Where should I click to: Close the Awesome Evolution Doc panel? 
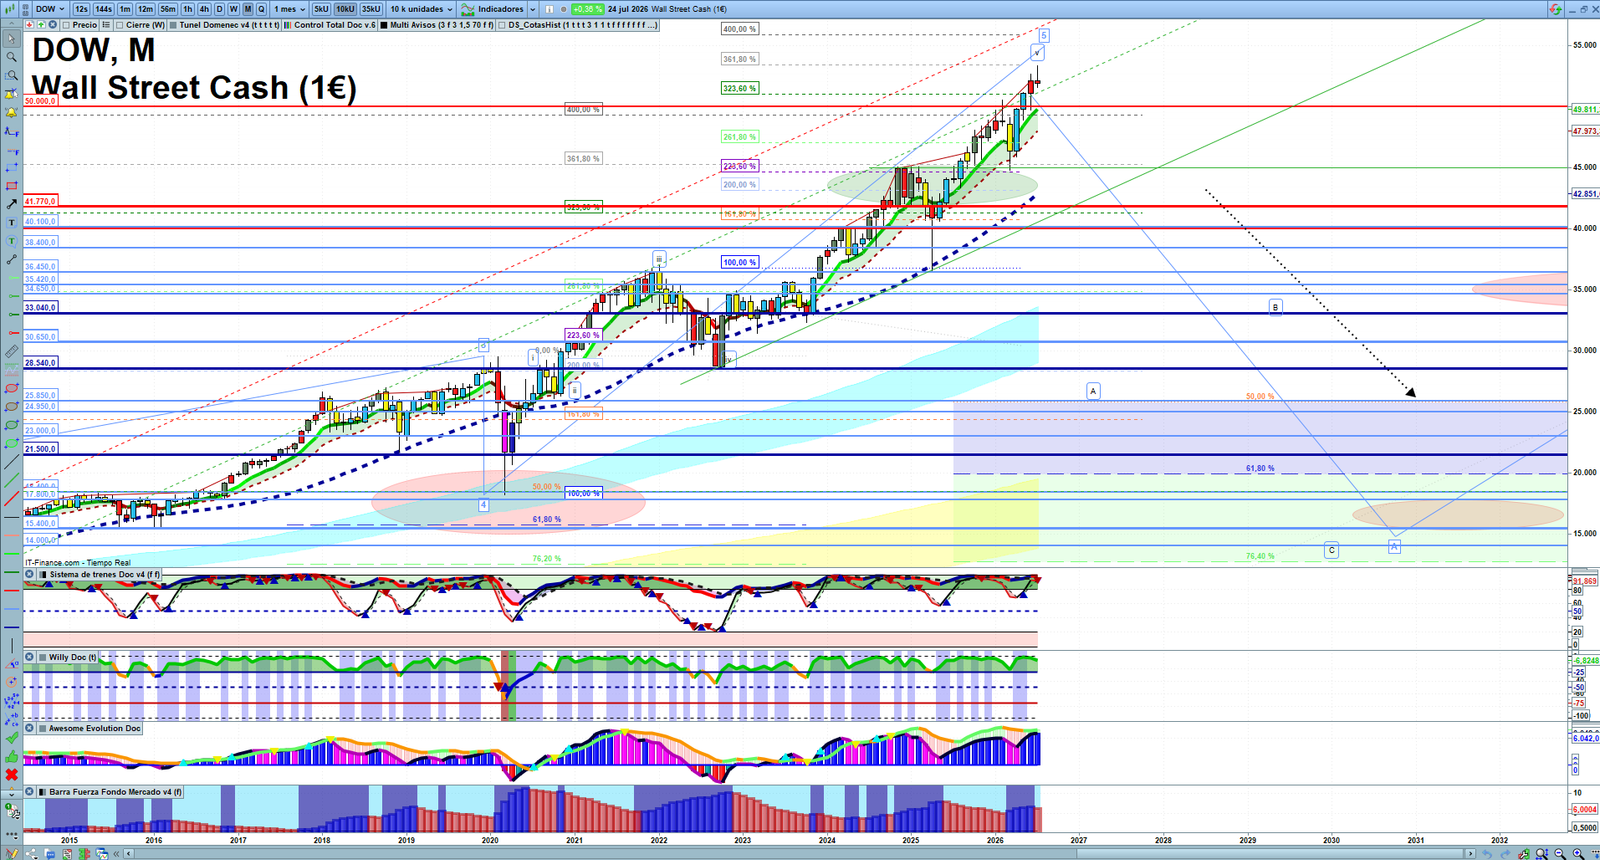(30, 728)
